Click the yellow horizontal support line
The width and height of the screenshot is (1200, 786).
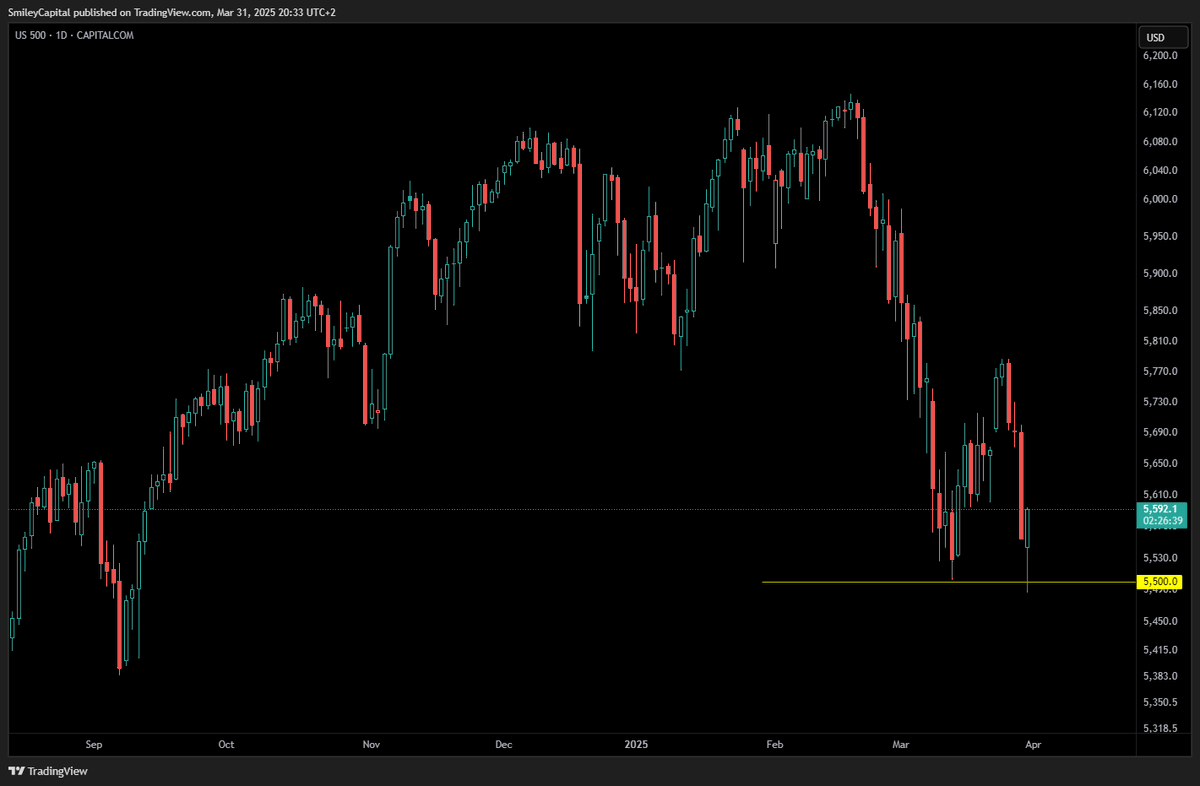tap(949, 582)
